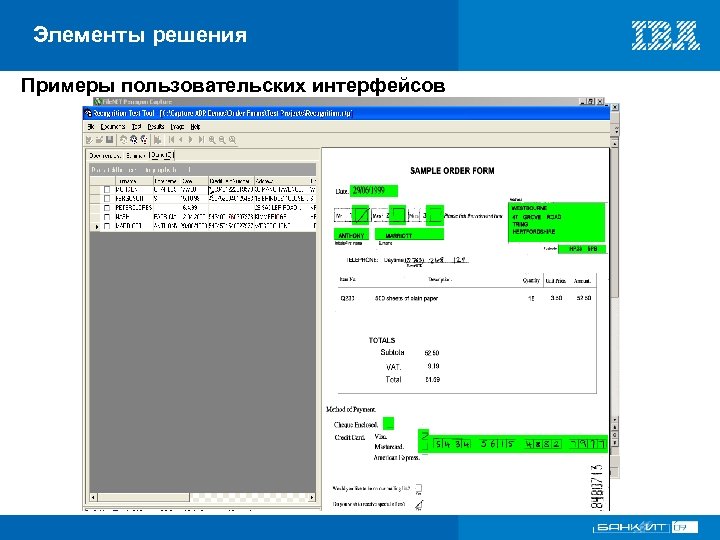Image resolution: width=720 pixels, height=540 pixels.
Task: Tick the checkbox in the current-row pointer row
Action: click(107, 226)
